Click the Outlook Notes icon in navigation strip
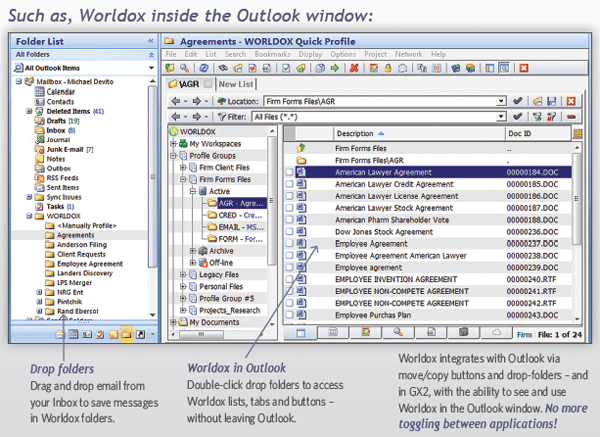Screen dimensions: 600x437 pos(113,335)
